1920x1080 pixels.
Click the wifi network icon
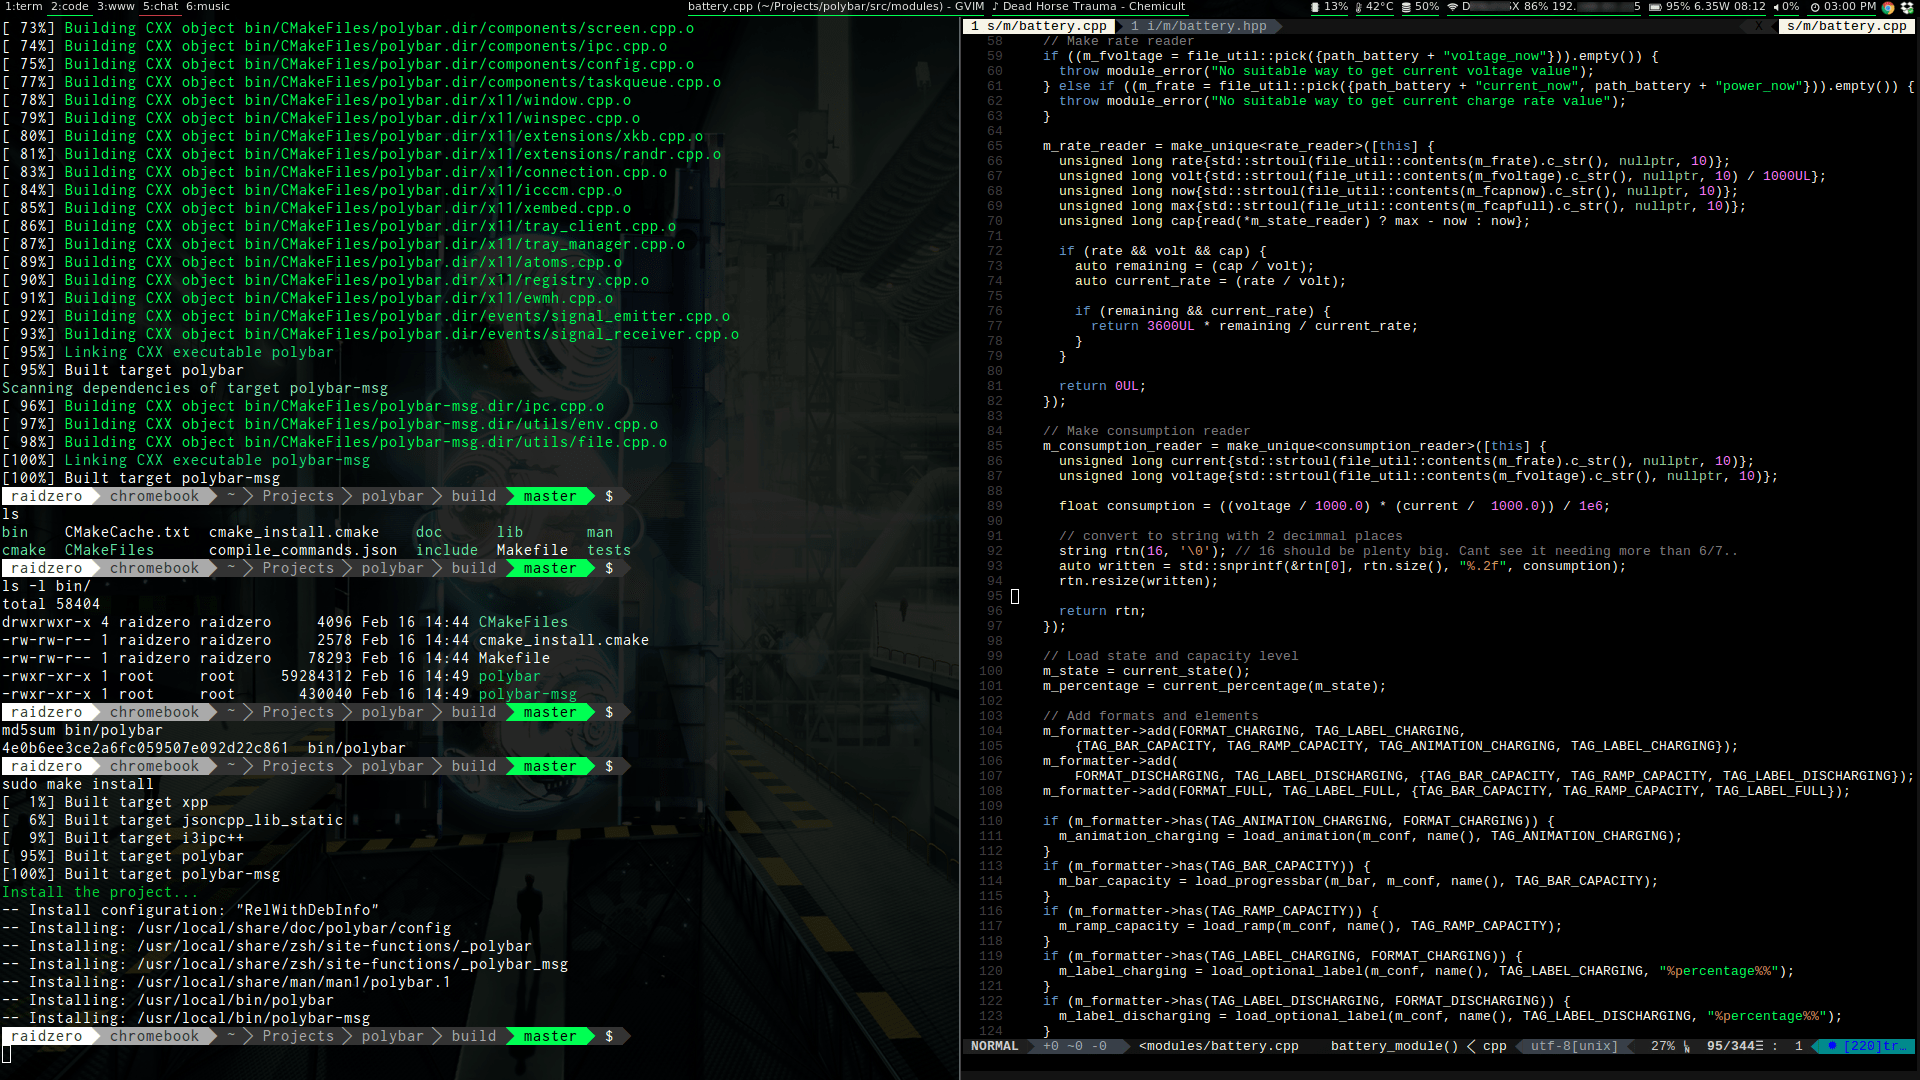coord(1453,7)
